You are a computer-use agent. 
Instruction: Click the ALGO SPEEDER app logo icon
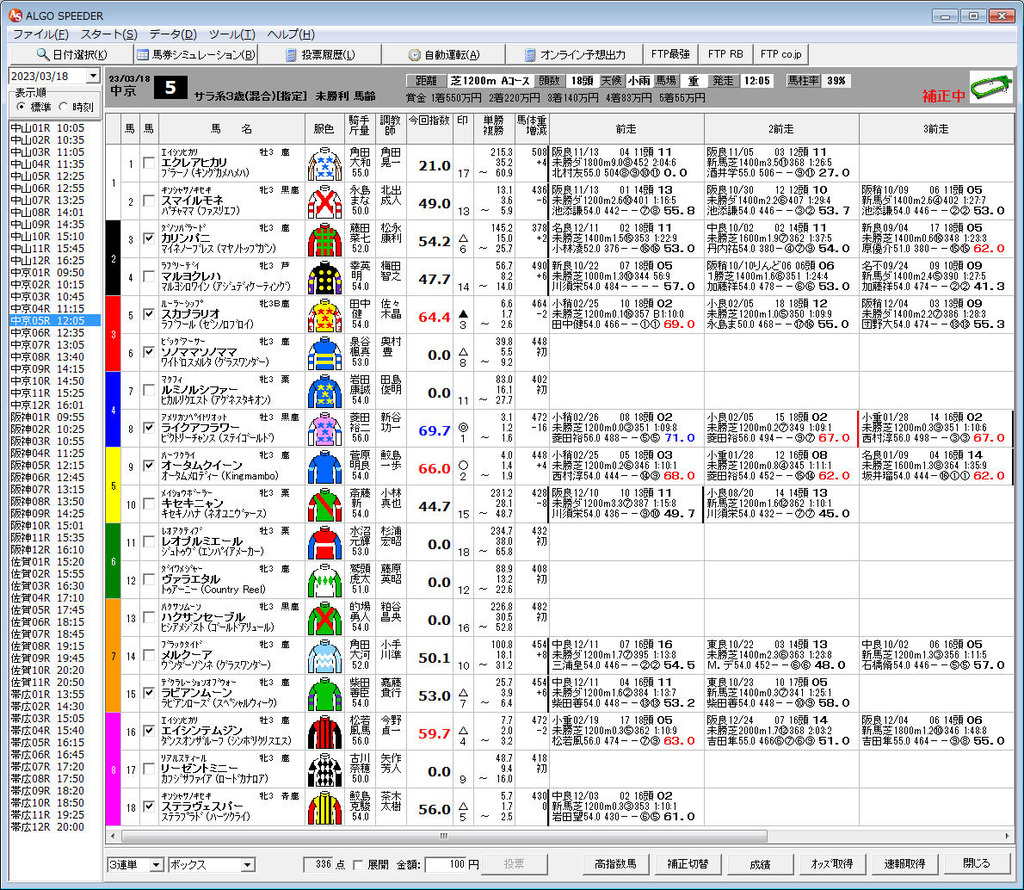pos(15,15)
